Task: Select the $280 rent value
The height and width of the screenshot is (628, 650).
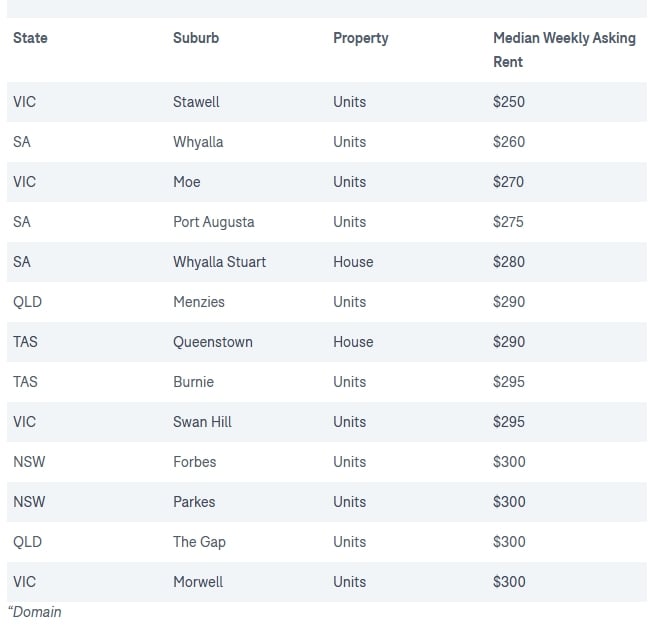Action: pos(508,262)
